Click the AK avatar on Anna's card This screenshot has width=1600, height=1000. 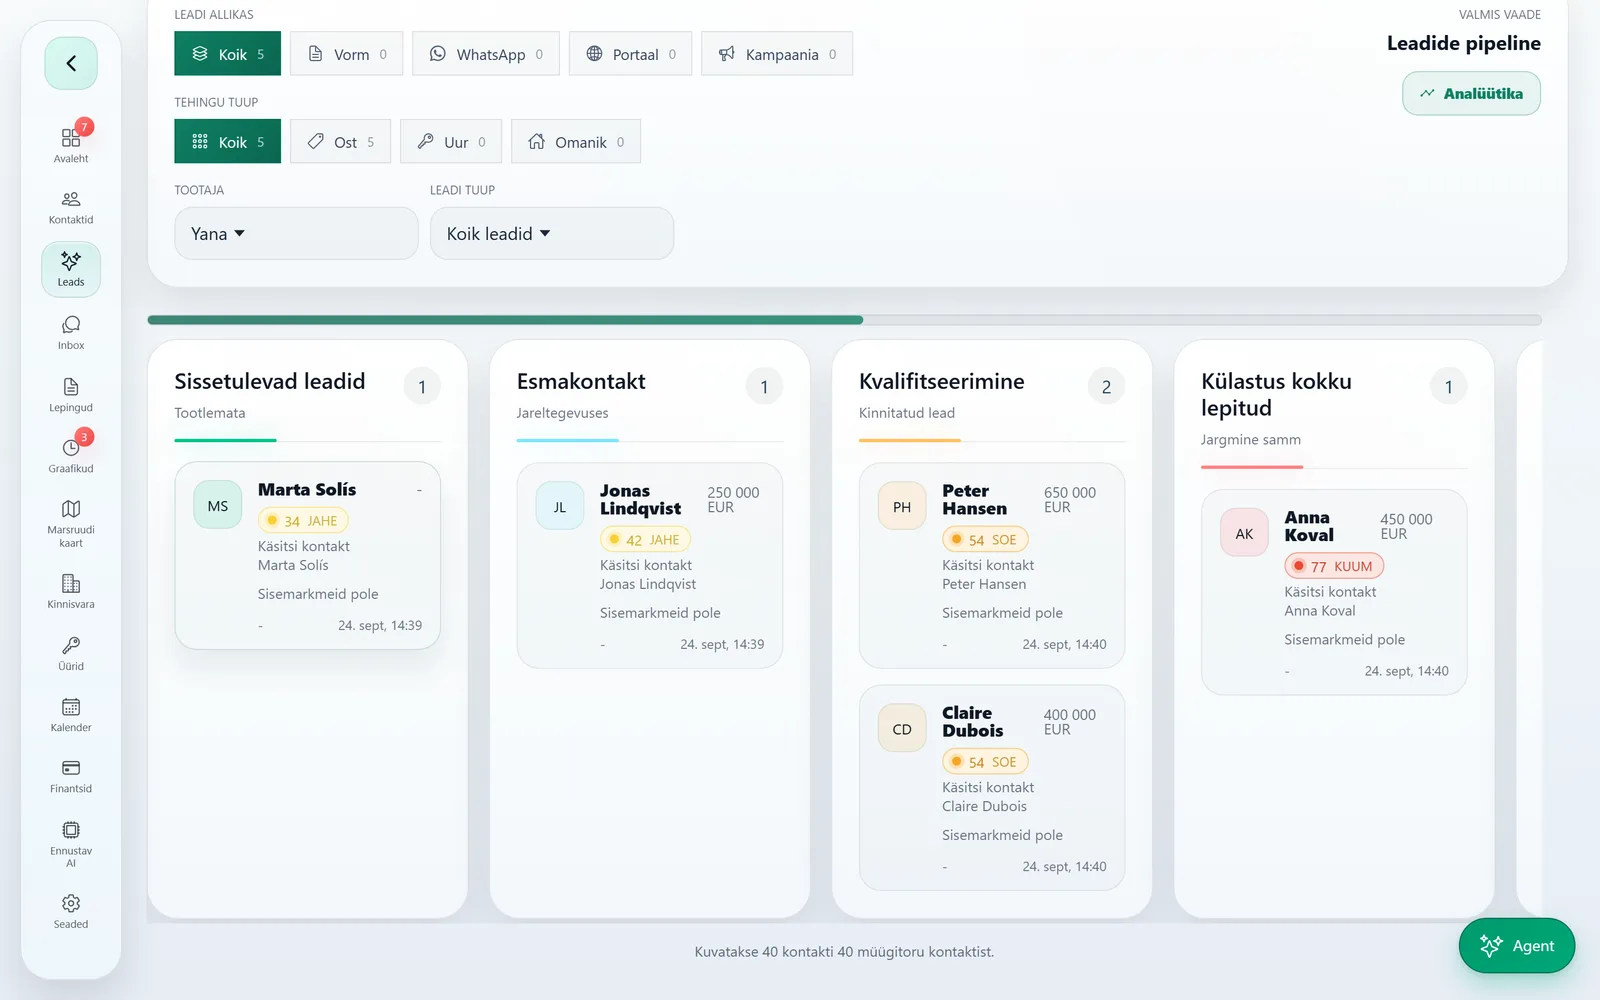[1245, 533]
